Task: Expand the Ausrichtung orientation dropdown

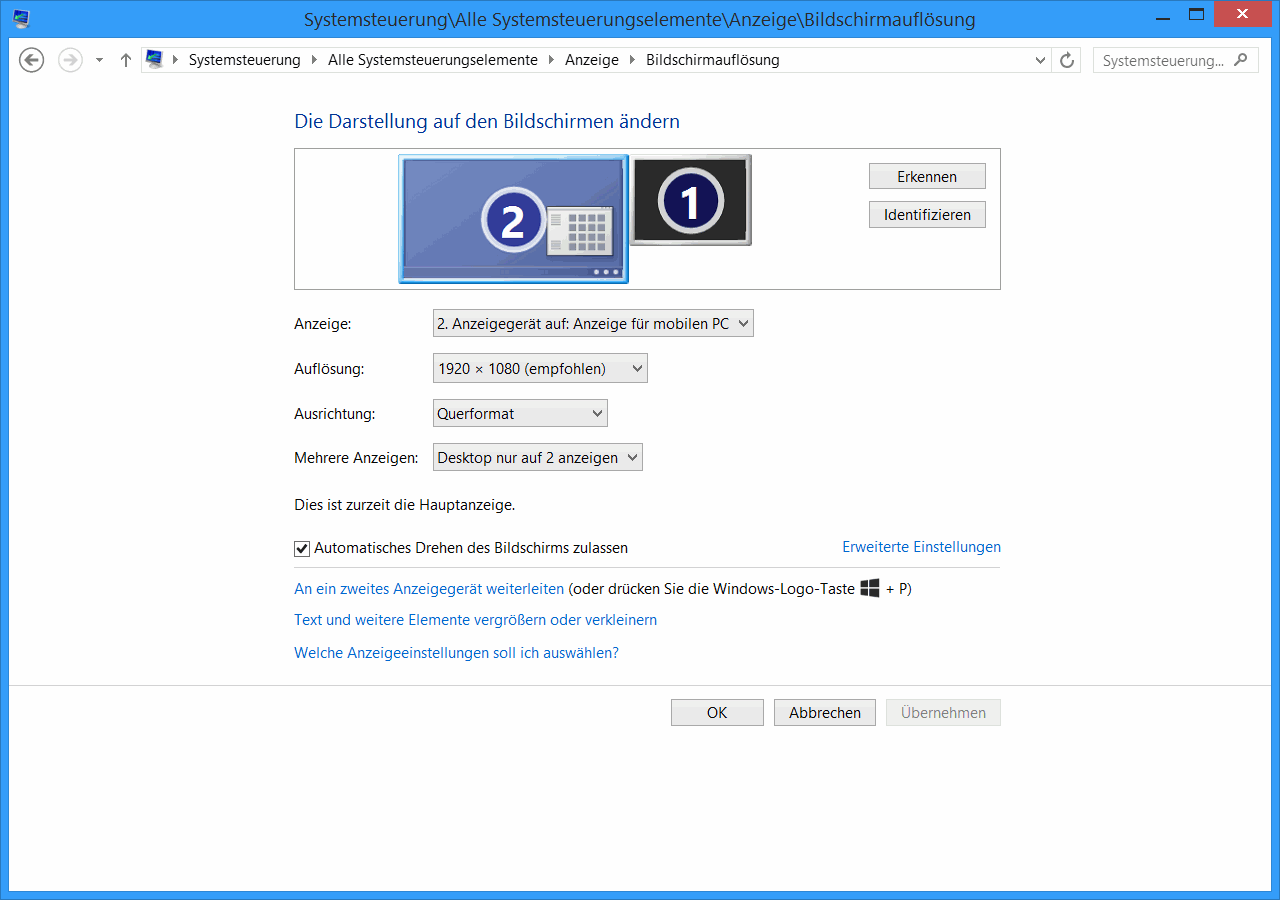Action: (520, 413)
